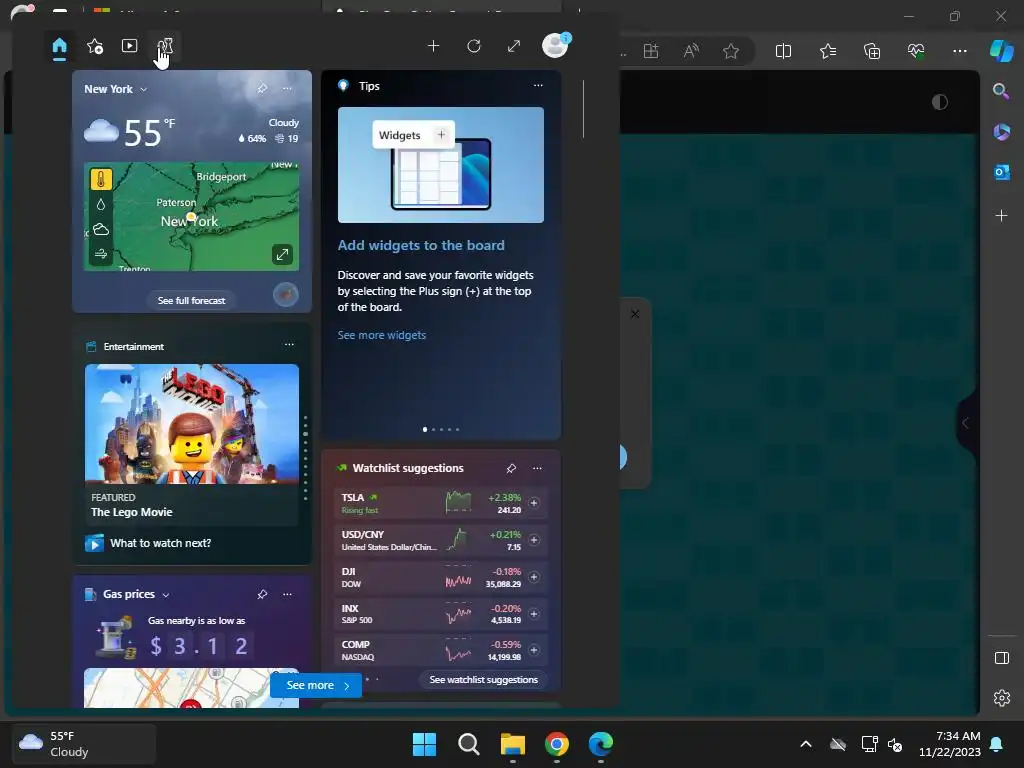Open Outlook in Edge sidebar
Viewport: 1024px width, 768px height.
pyautogui.click(x=1002, y=172)
